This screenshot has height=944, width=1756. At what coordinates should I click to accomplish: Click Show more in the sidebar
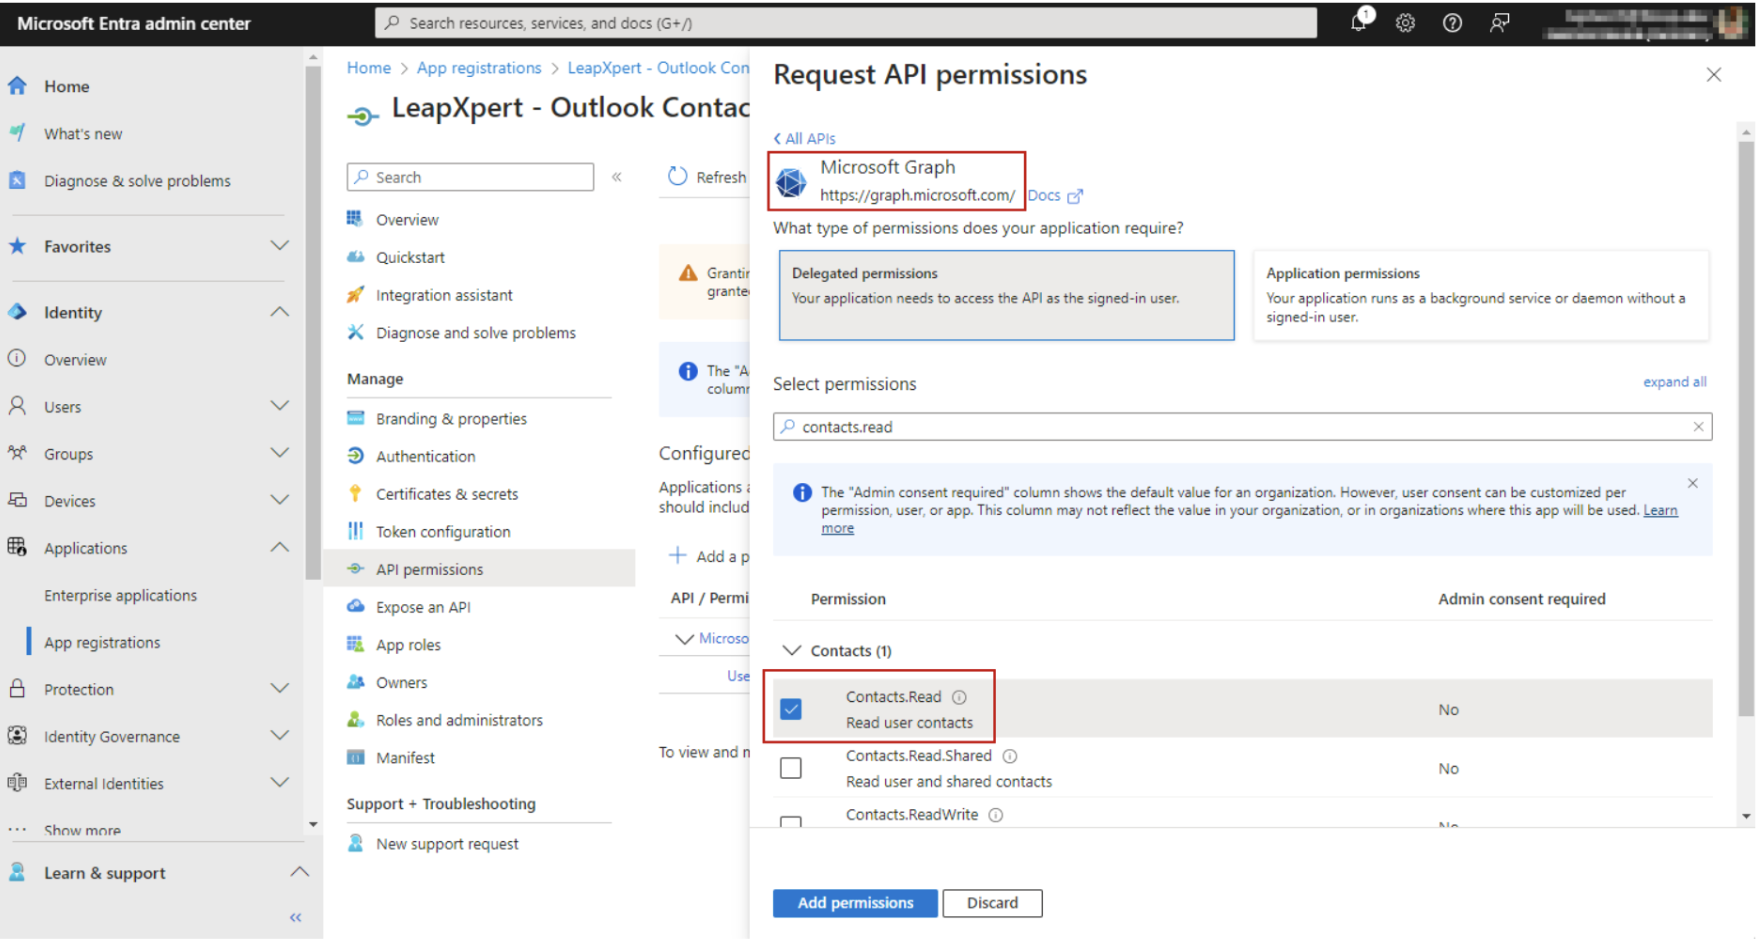tap(82, 830)
